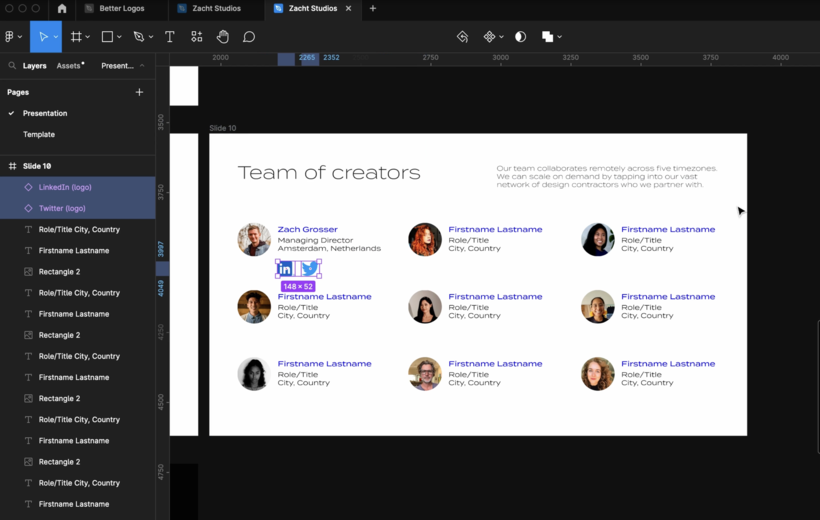
Task: Toggle the mask/contrast icon
Action: [x=520, y=37]
